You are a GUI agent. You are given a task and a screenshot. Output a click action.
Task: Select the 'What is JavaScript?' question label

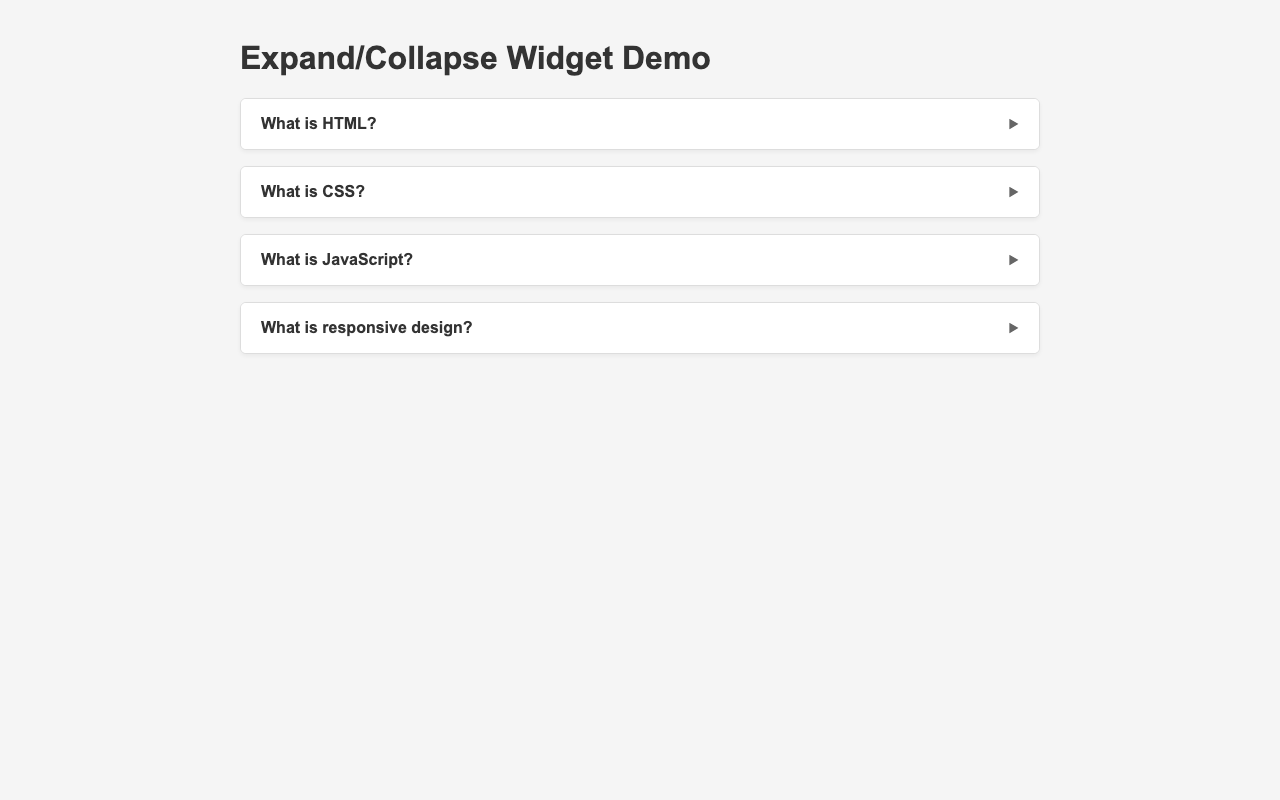(x=336, y=259)
